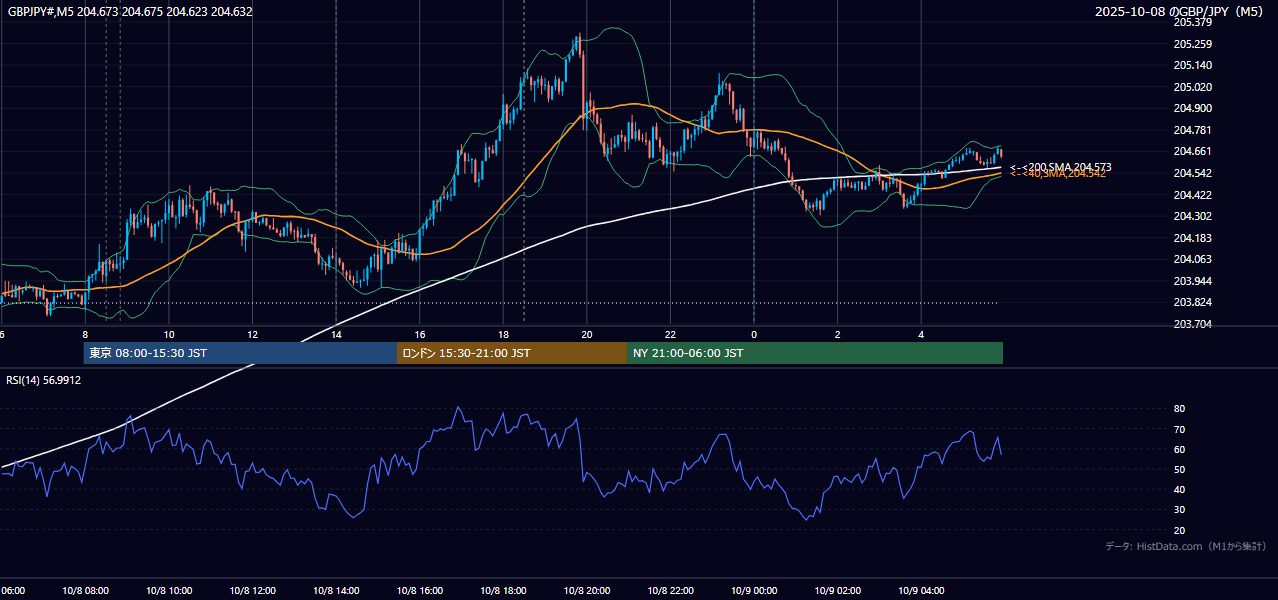Click price axis value 204.781
Screen dimensions: 1278x600
[1192, 130]
